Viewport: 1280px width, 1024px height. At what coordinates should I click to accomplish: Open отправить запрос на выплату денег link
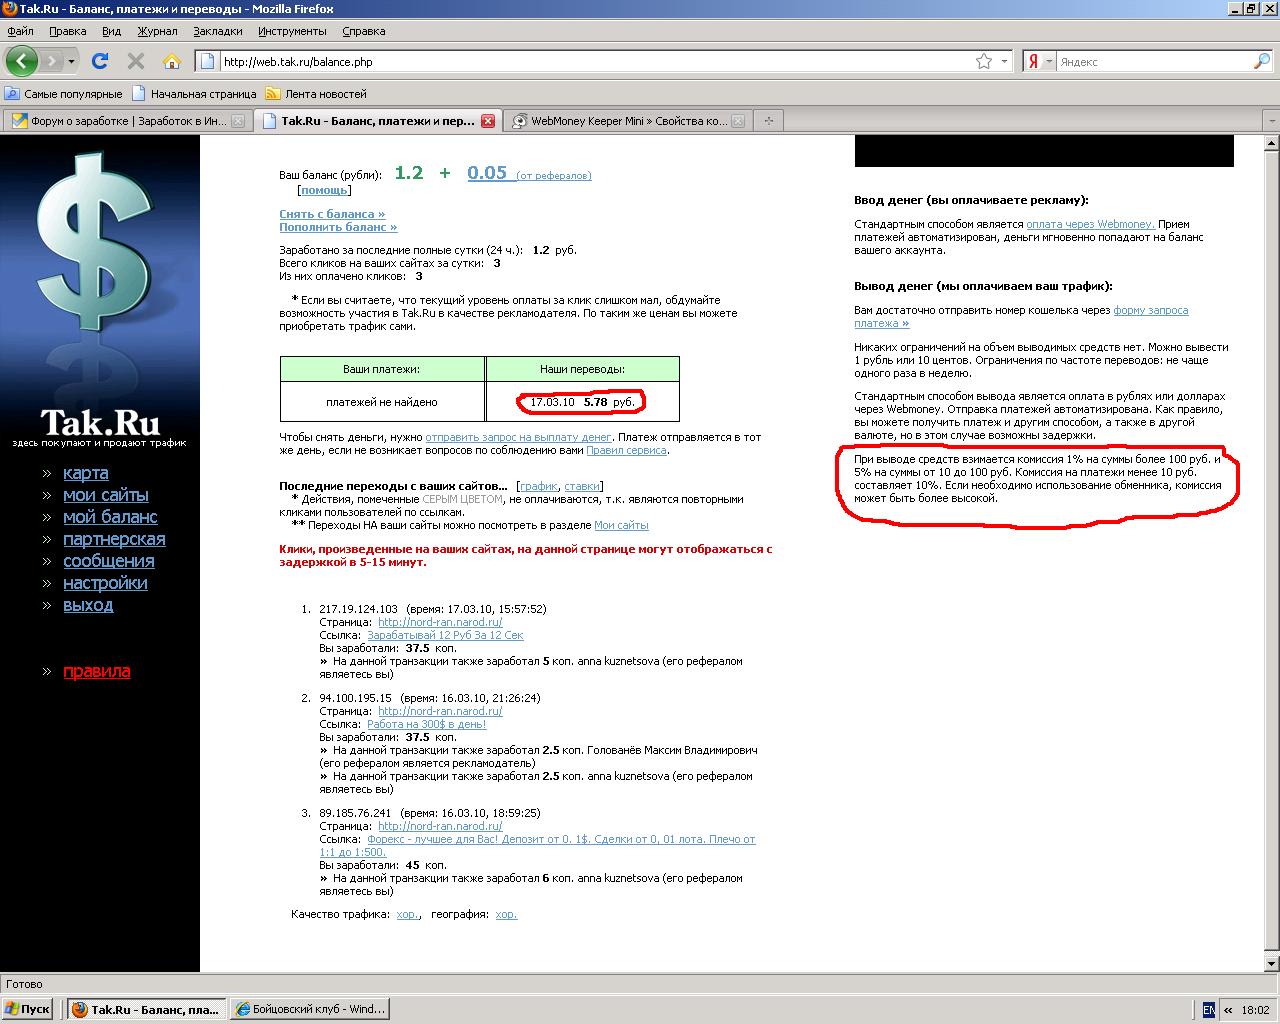point(518,437)
